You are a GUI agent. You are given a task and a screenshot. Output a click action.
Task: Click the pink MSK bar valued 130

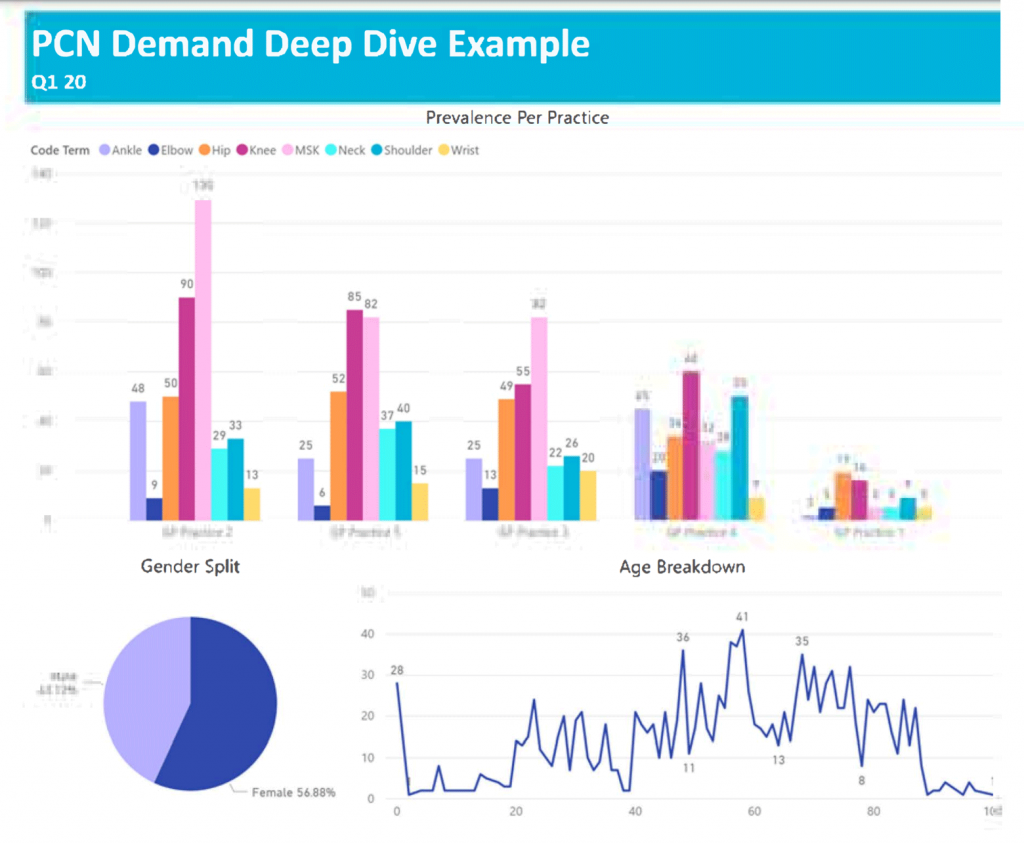coord(205,350)
